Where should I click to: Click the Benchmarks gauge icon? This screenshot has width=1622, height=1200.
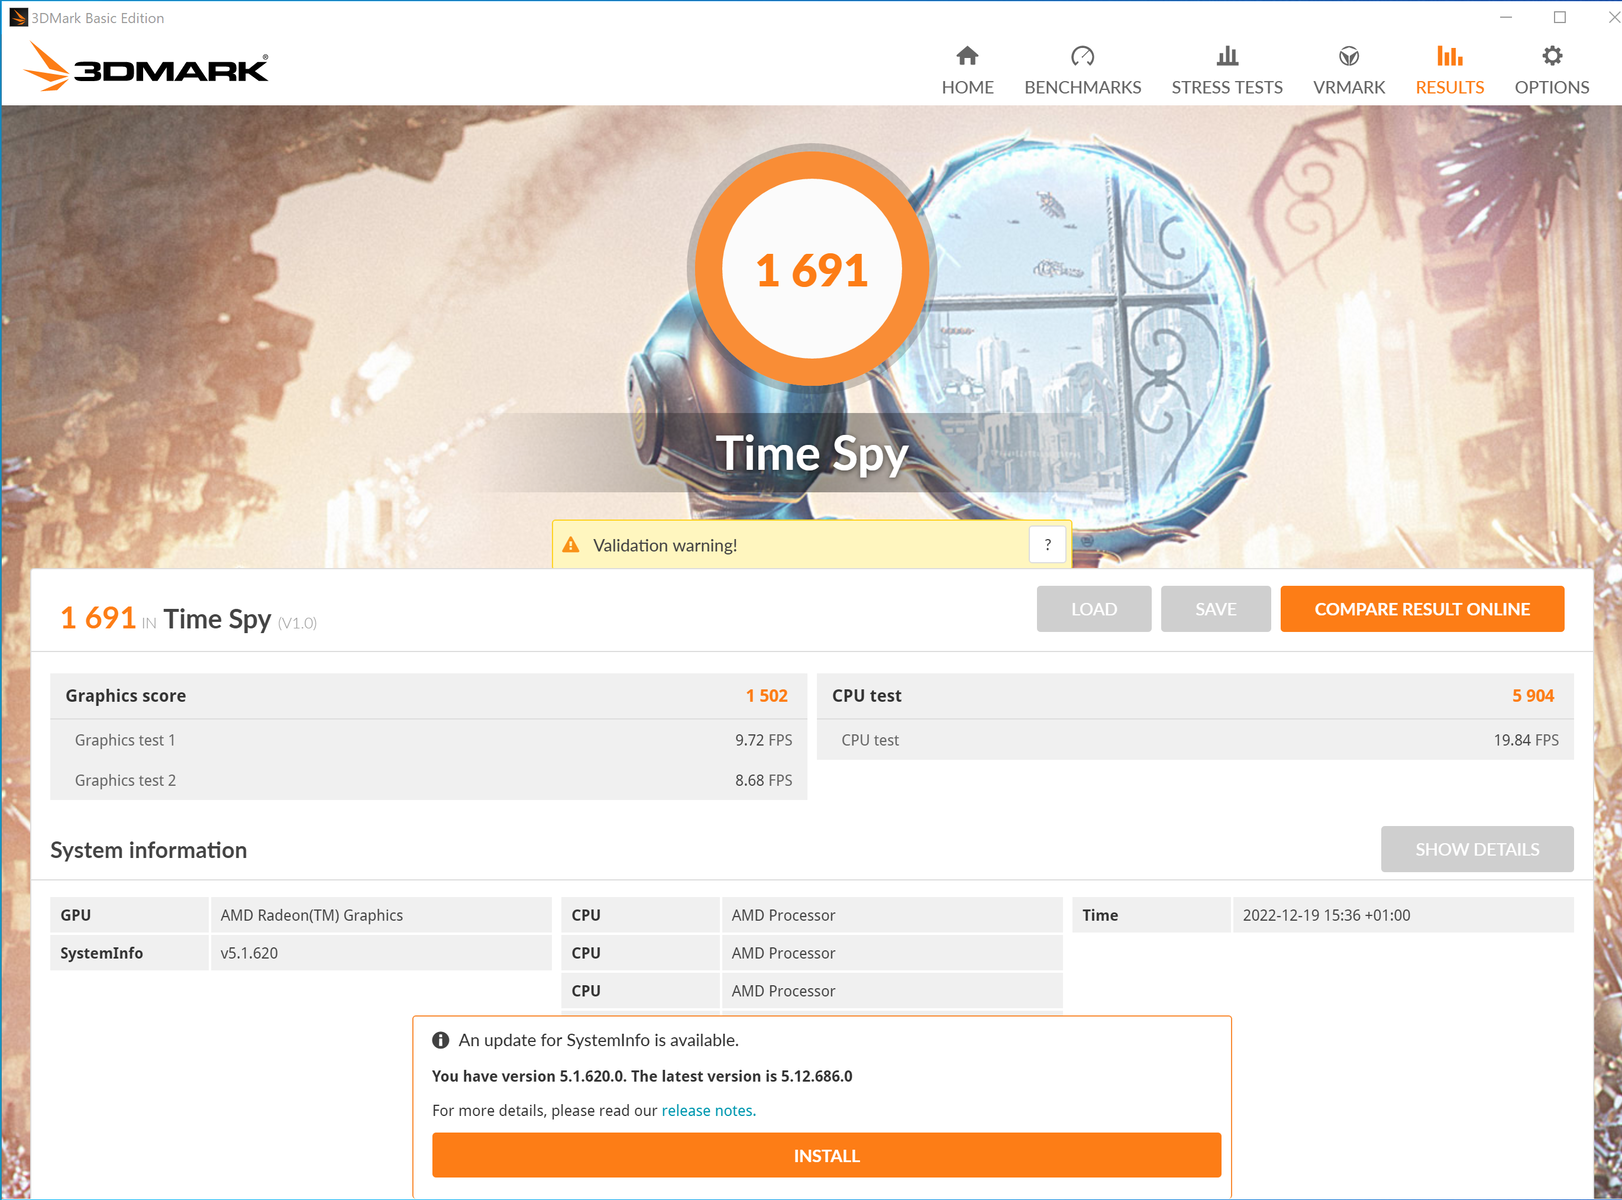[1082, 56]
